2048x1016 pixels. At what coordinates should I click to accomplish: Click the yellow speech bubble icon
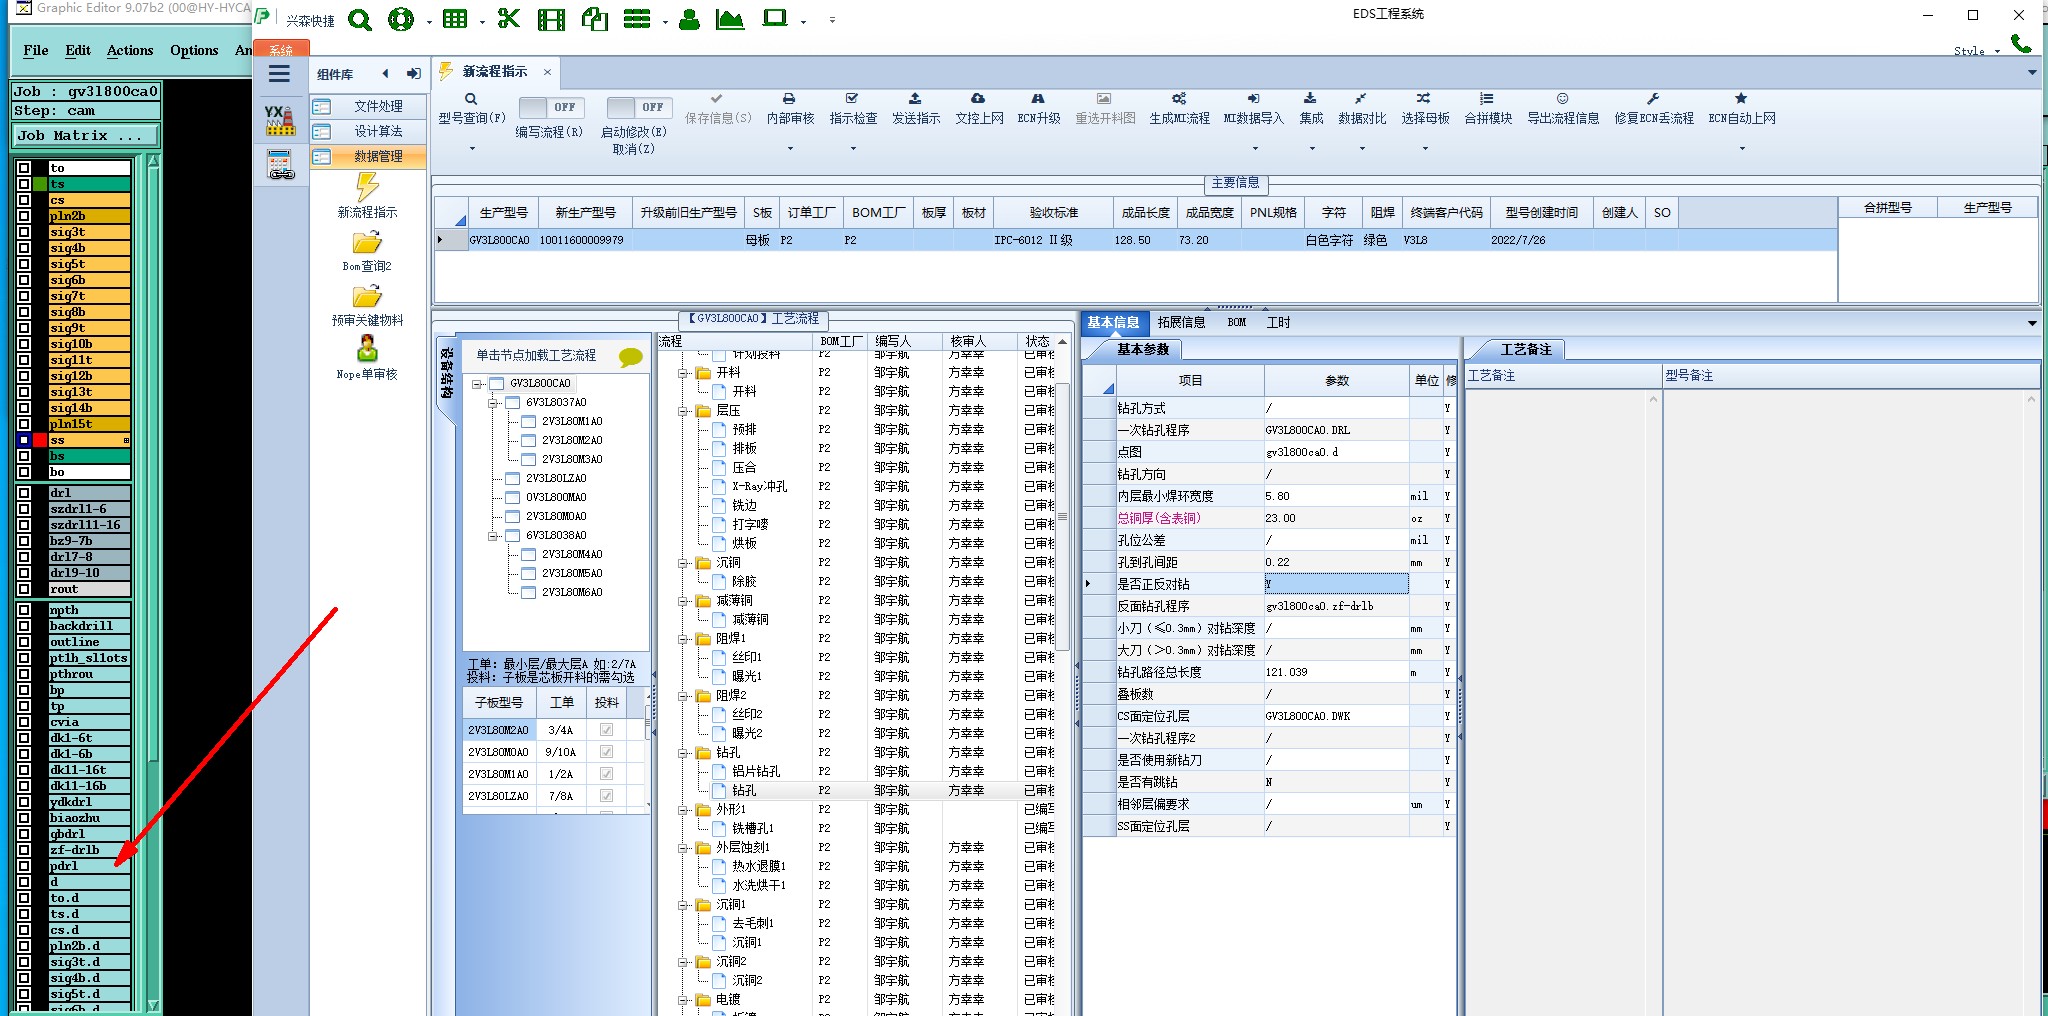[x=631, y=357]
